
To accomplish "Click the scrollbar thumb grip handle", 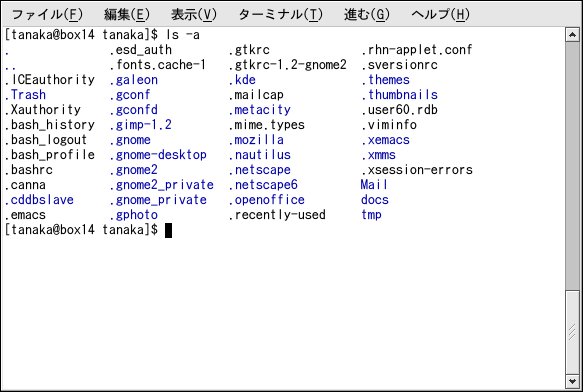I will point(572,332).
